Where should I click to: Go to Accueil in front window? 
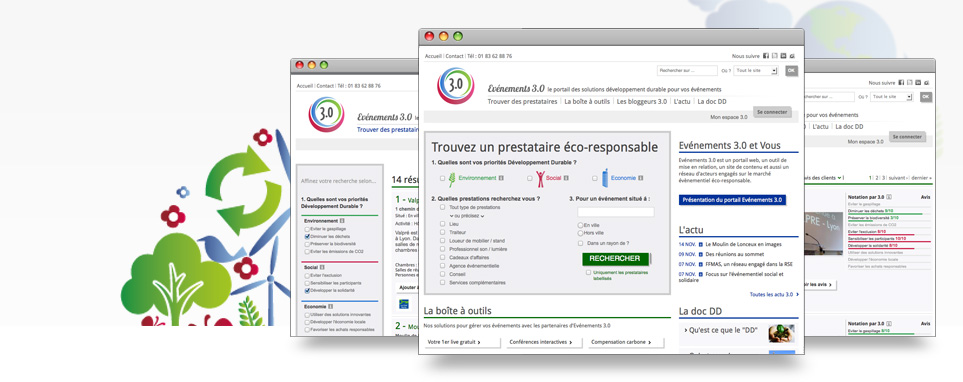pos(433,56)
